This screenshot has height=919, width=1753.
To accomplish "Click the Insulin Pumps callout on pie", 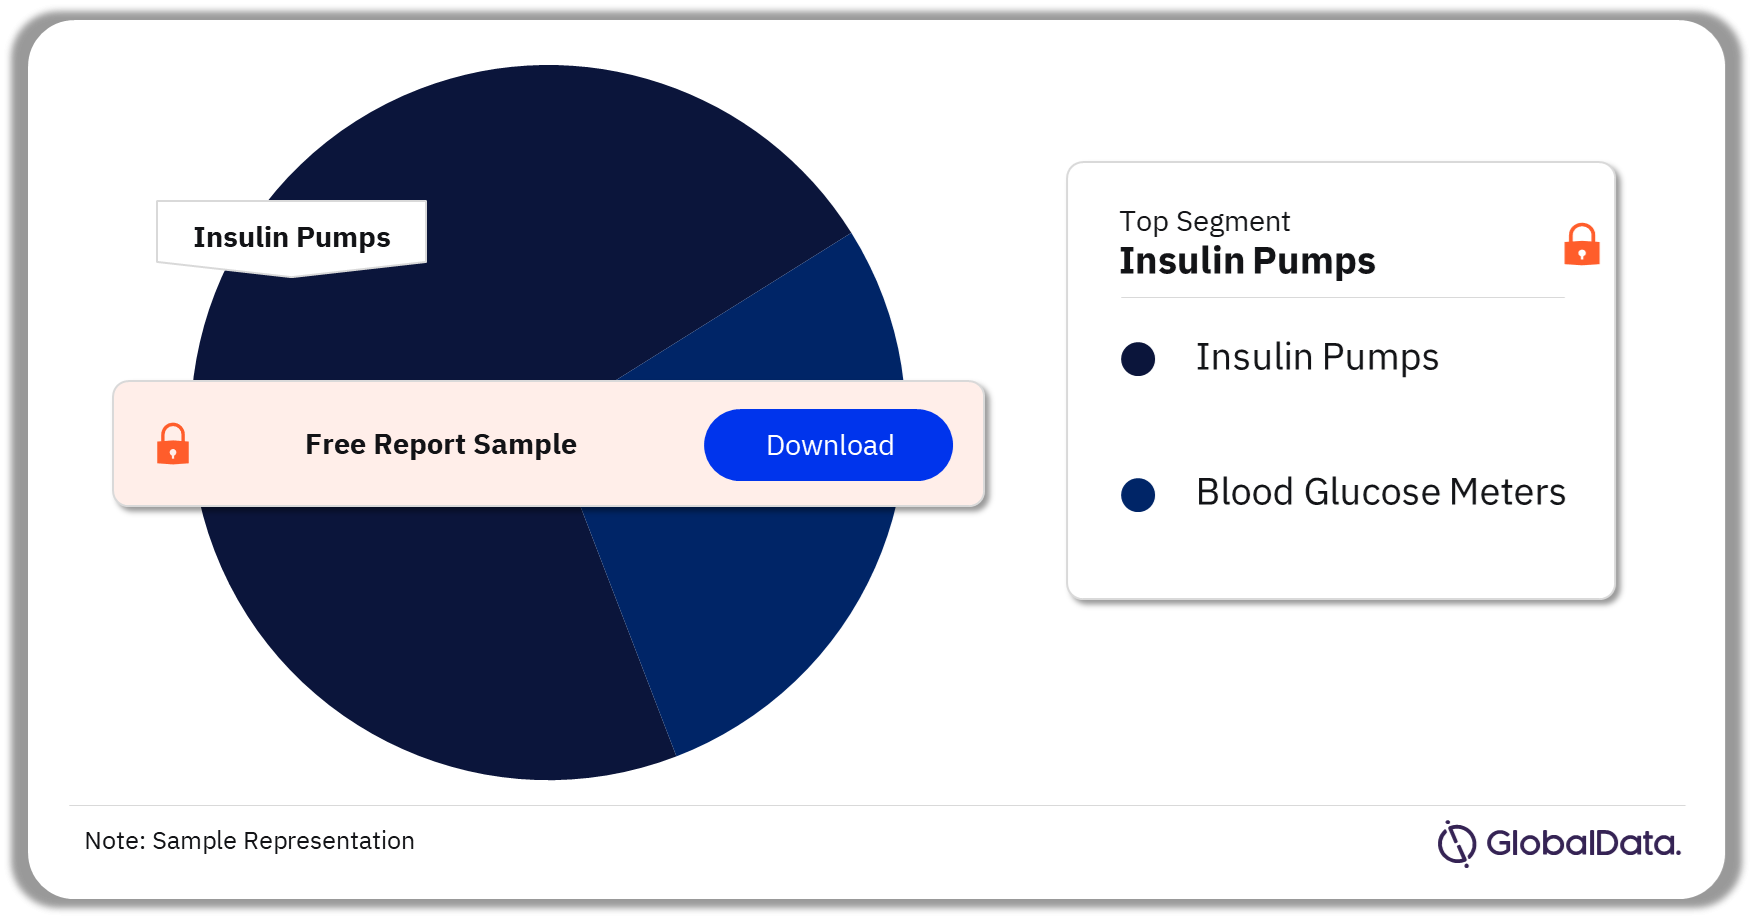I will (x=292, y=237).
